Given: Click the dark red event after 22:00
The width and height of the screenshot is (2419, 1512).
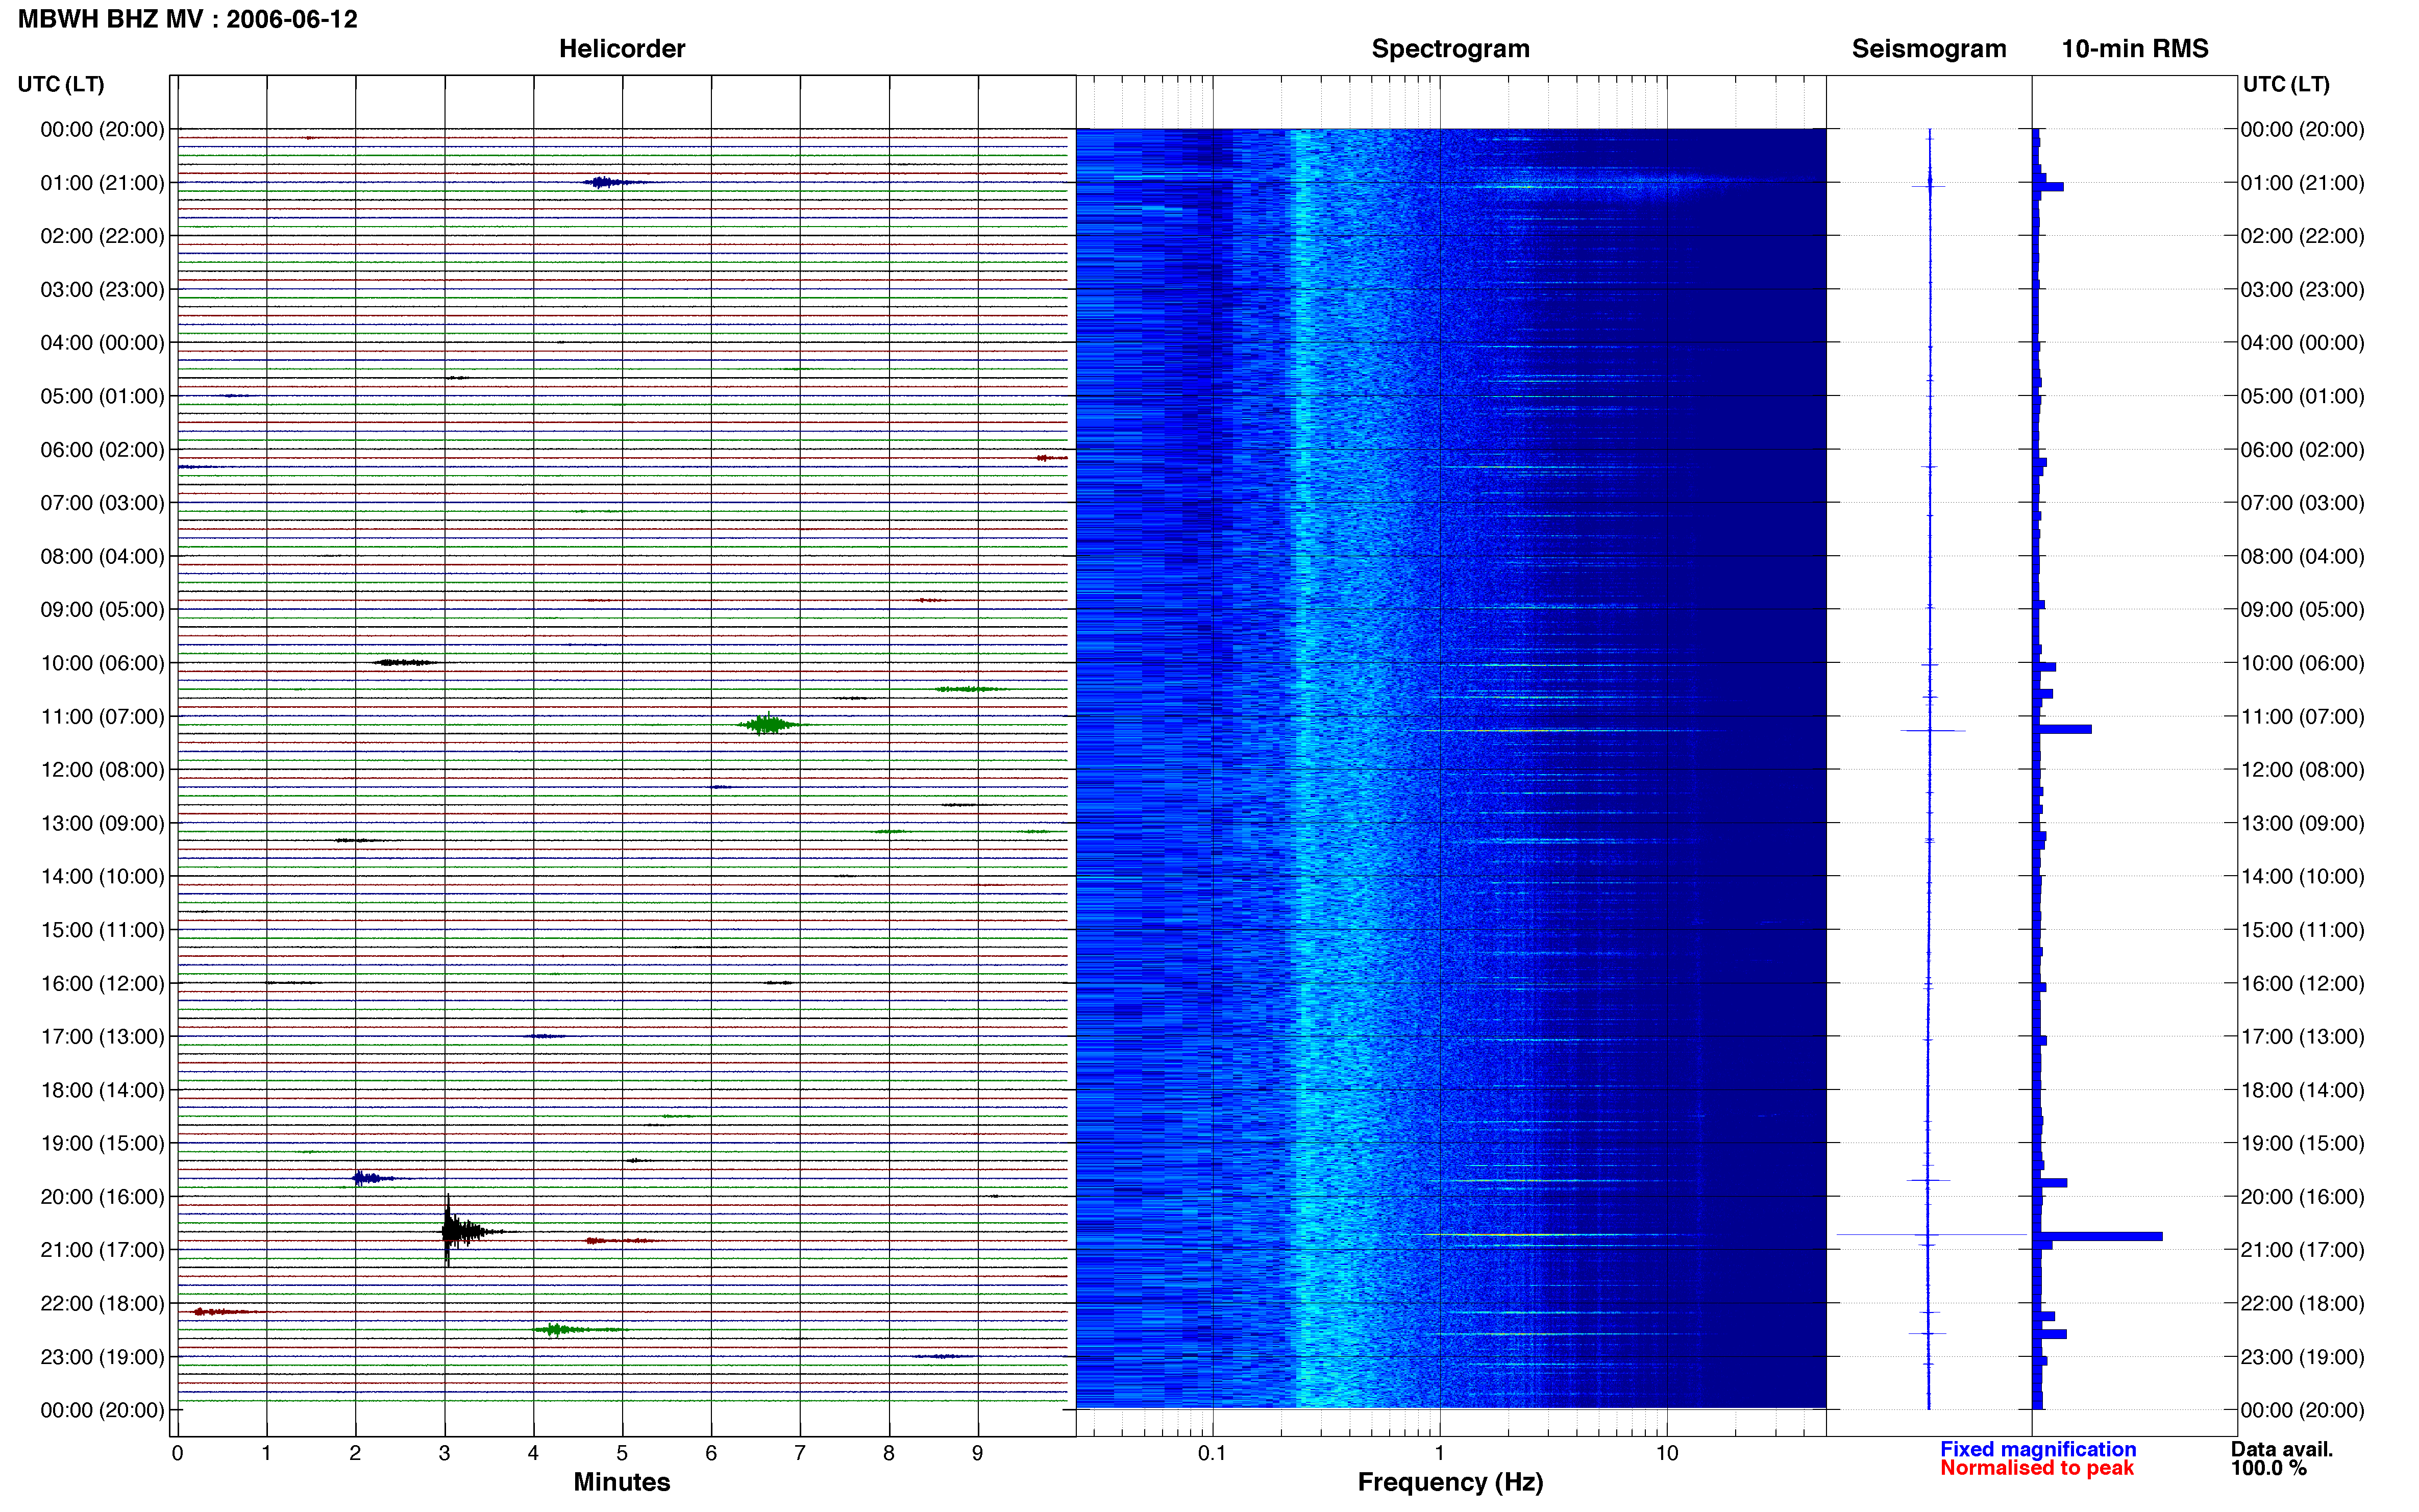Looking at the screenshot, I should pos(228,1311).
